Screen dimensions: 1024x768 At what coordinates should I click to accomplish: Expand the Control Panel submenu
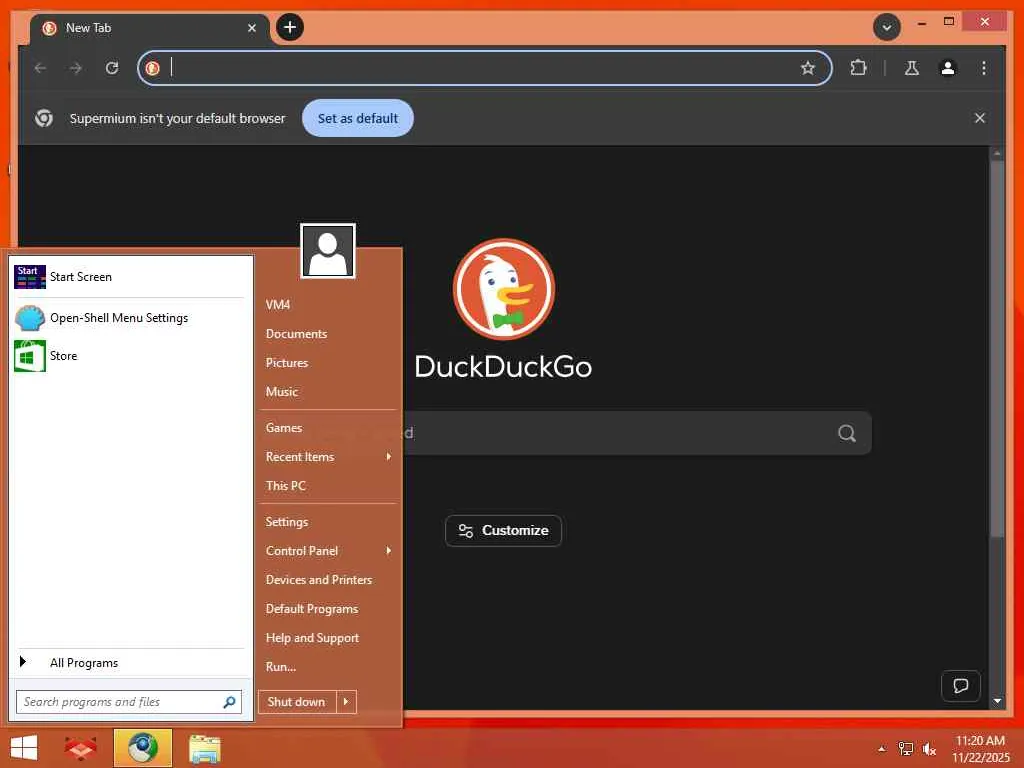(328, 551)
